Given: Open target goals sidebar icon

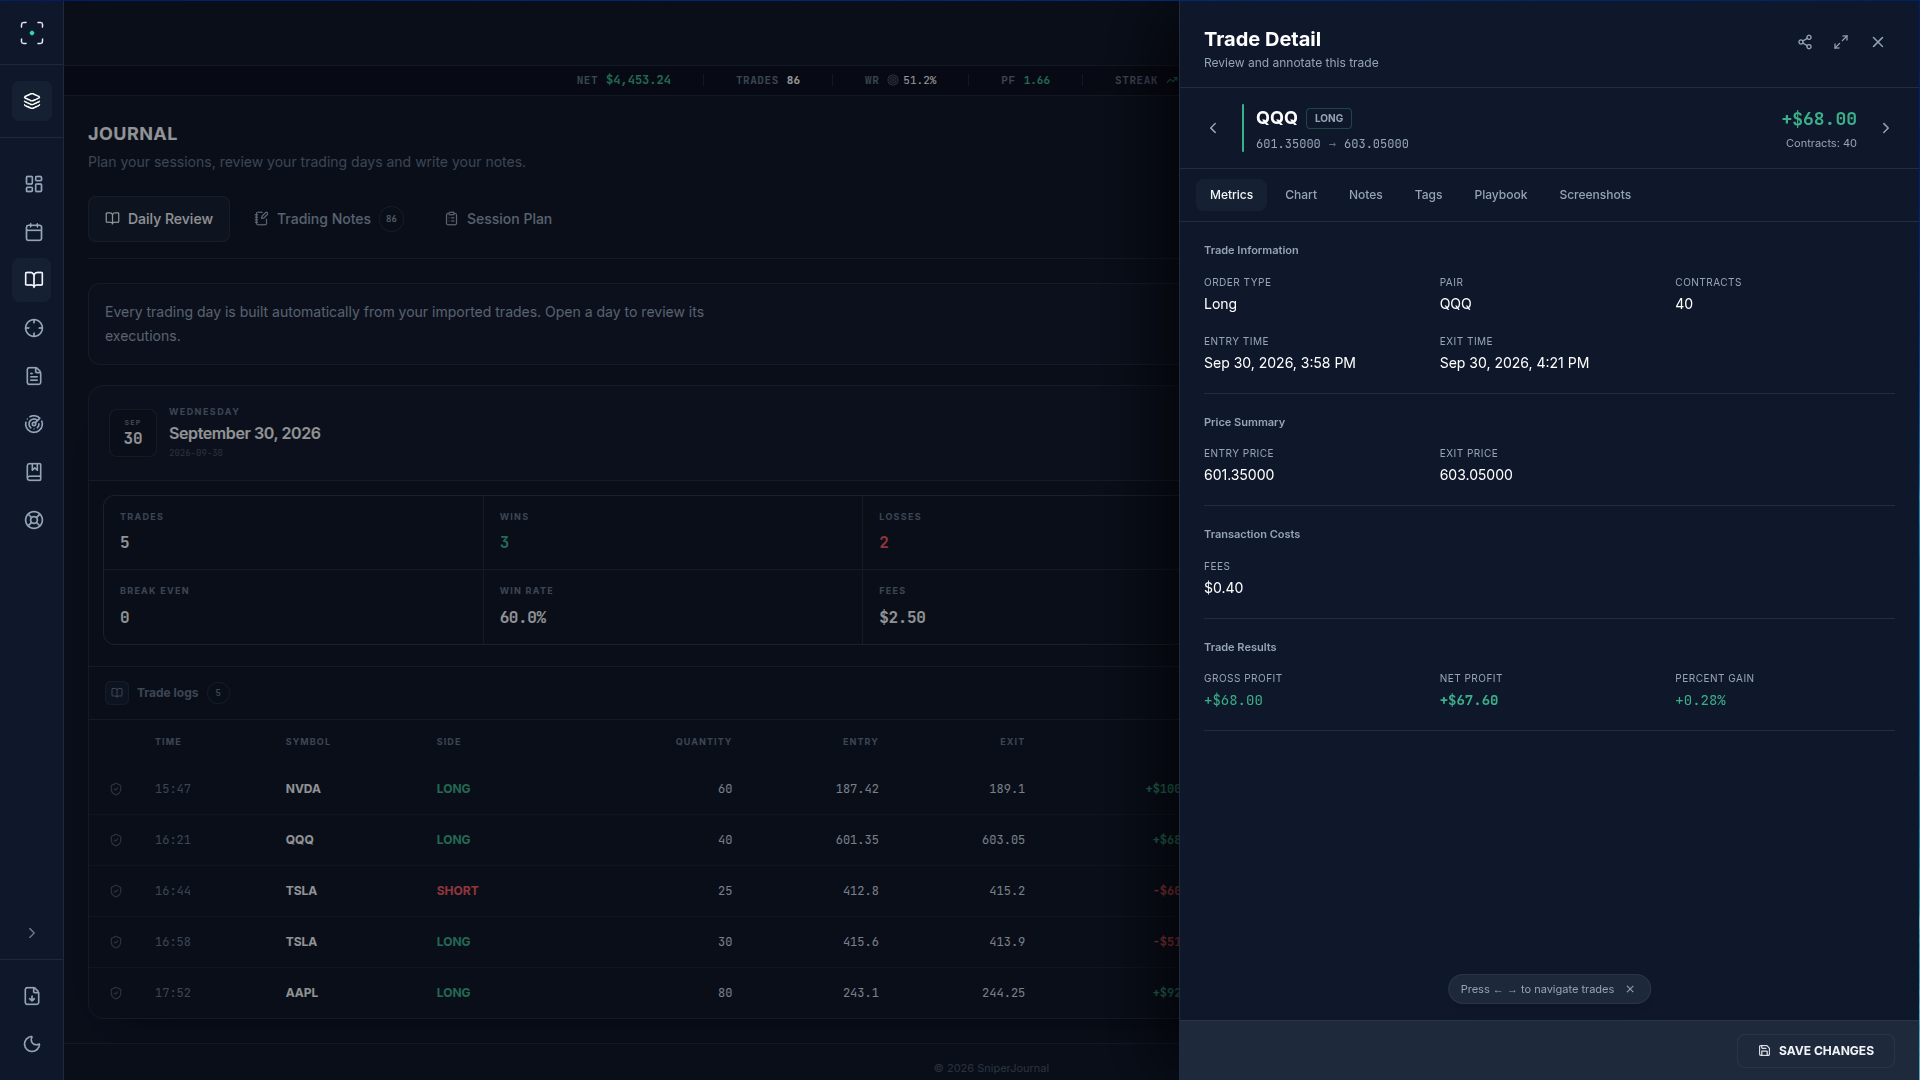Looking at the screenshot, I should click(34, 424).
